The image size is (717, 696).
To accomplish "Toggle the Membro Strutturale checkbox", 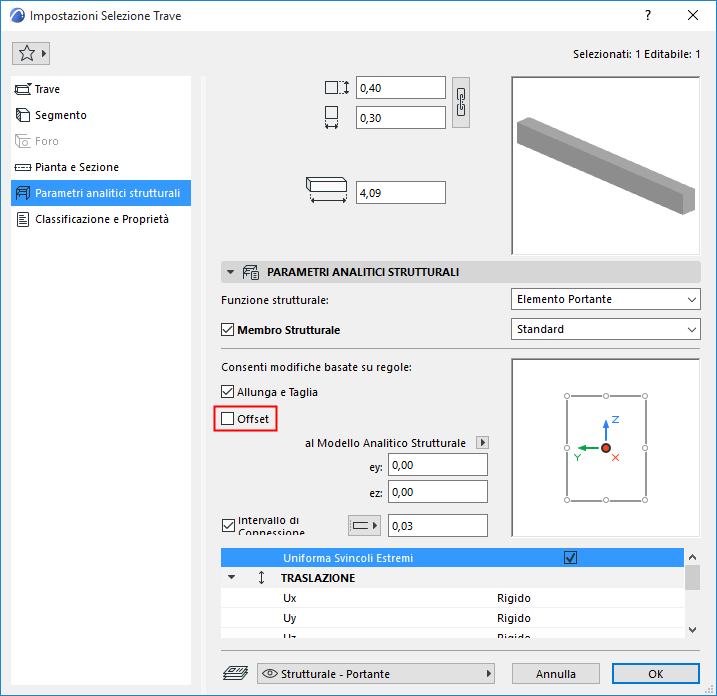I will (x=227, y=330).
